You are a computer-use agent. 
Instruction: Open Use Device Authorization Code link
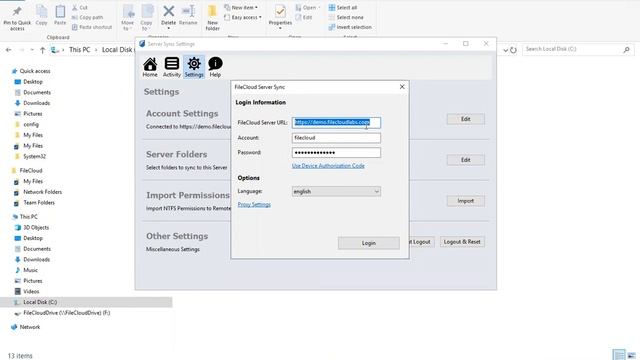pos(328,166)
